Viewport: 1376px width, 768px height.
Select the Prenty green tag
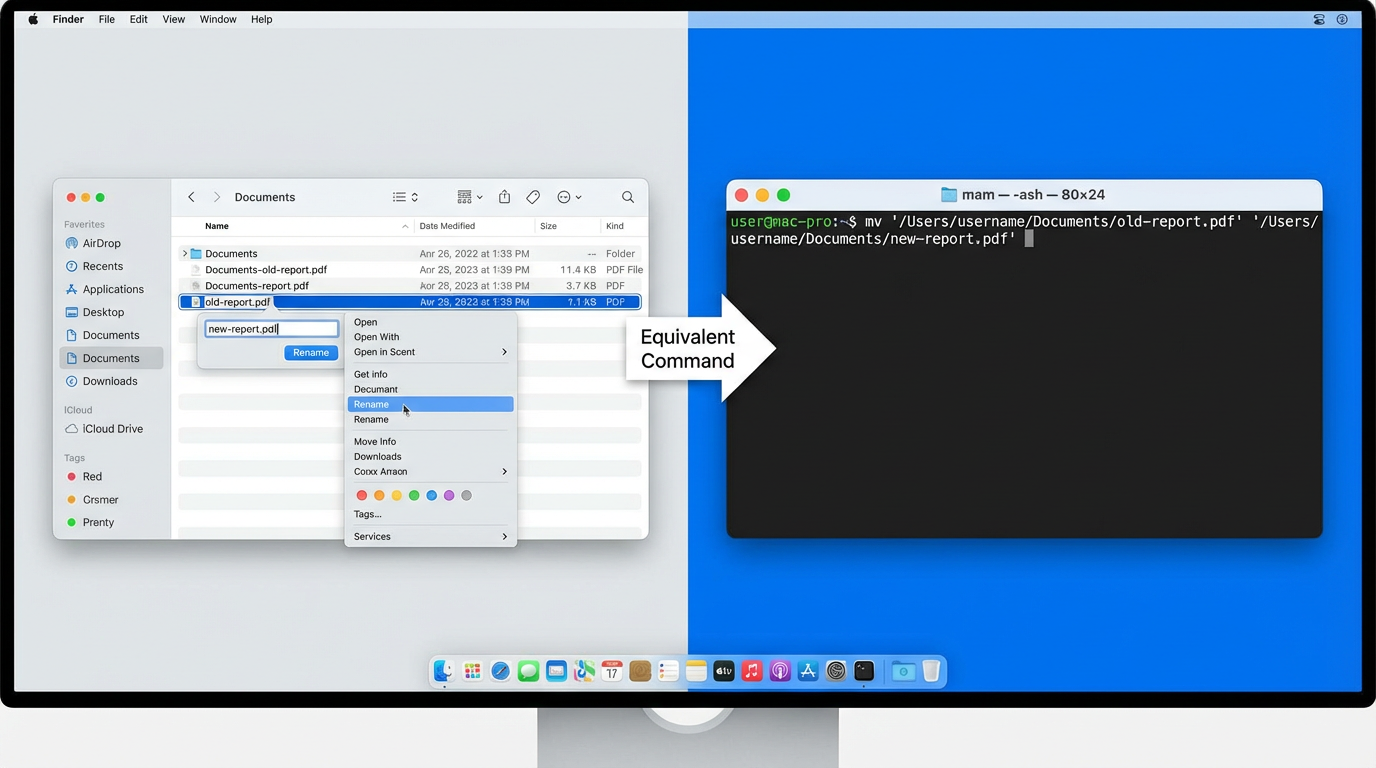tap(97, 522)
